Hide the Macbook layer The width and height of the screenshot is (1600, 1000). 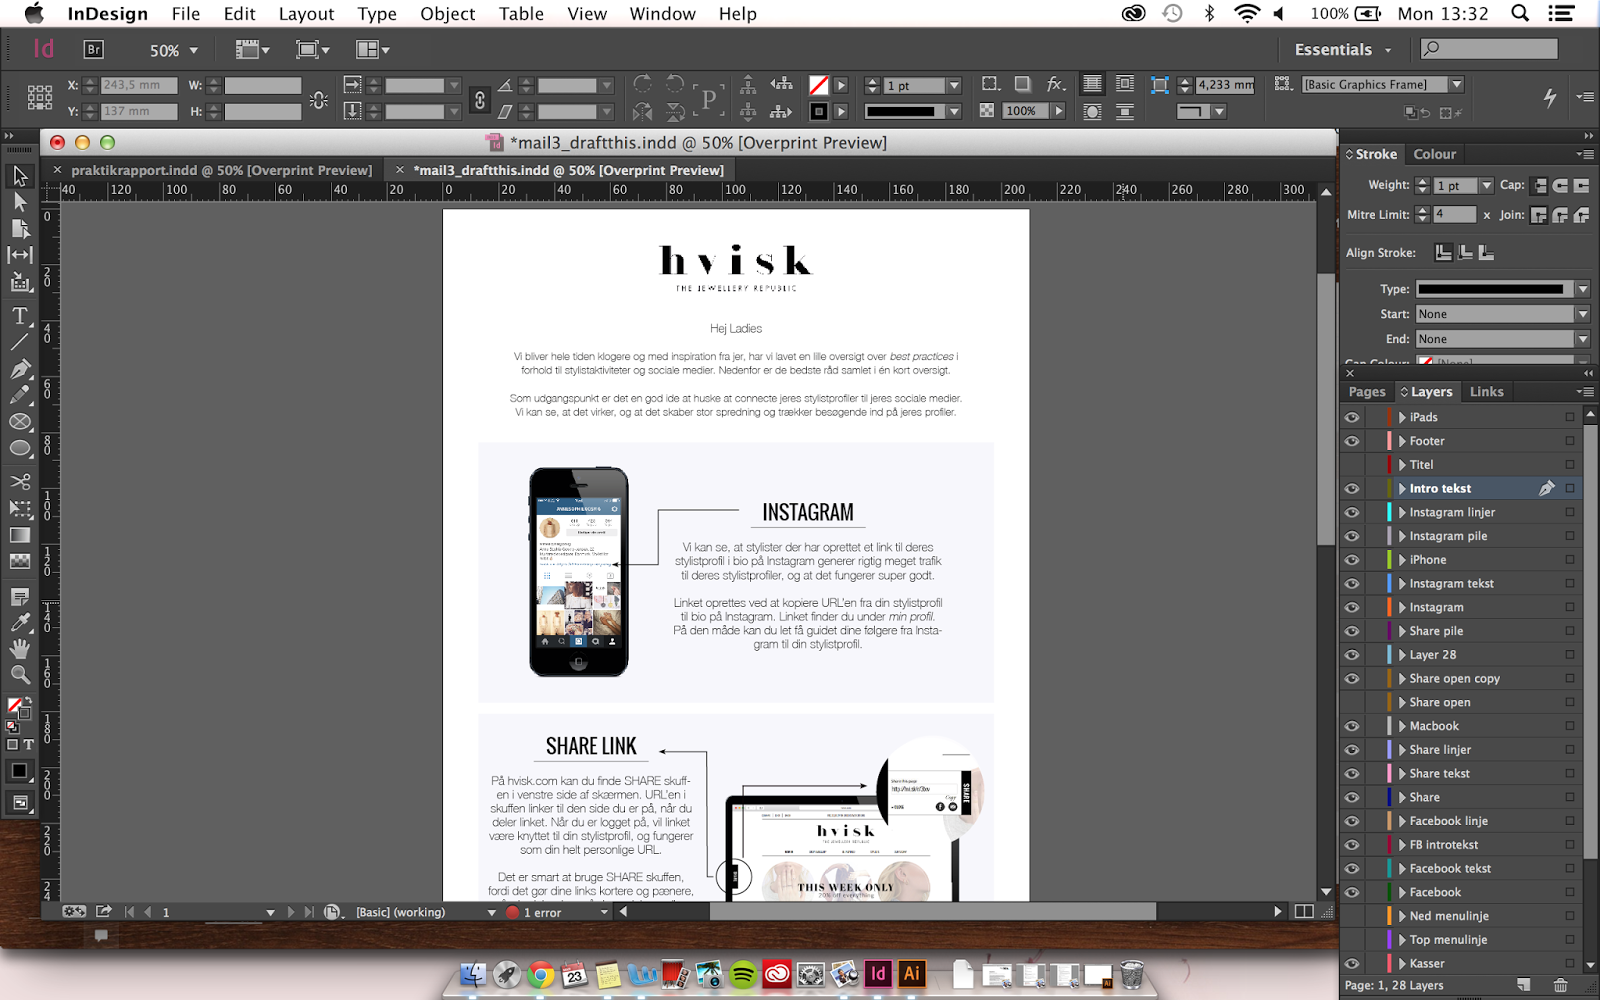1352,726
